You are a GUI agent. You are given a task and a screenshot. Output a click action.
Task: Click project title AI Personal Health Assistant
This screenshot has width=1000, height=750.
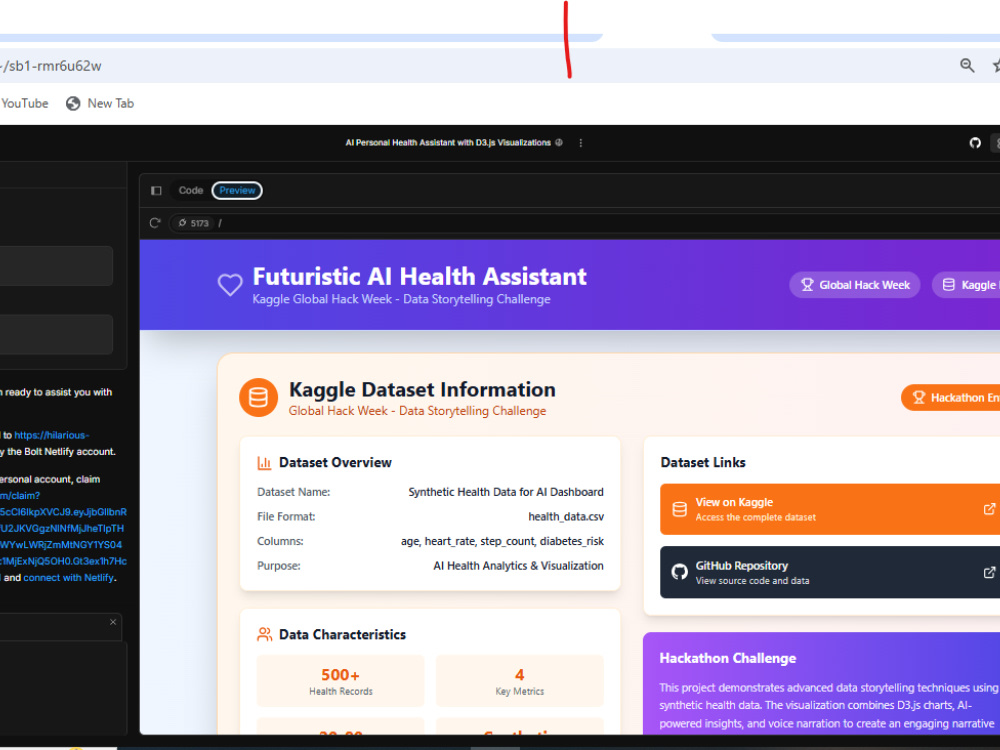click(448, 143)
